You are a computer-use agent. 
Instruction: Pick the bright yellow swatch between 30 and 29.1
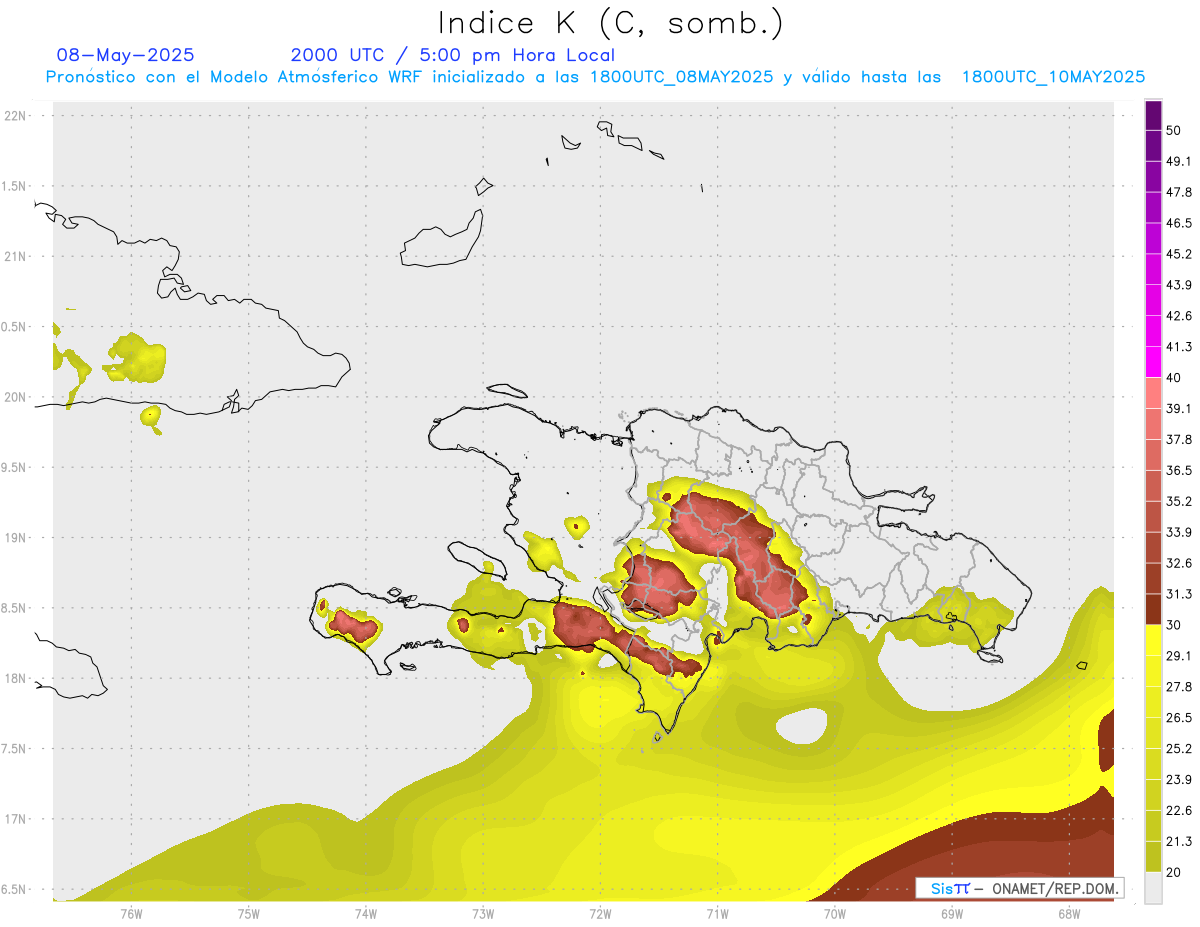click(1153, 640)
